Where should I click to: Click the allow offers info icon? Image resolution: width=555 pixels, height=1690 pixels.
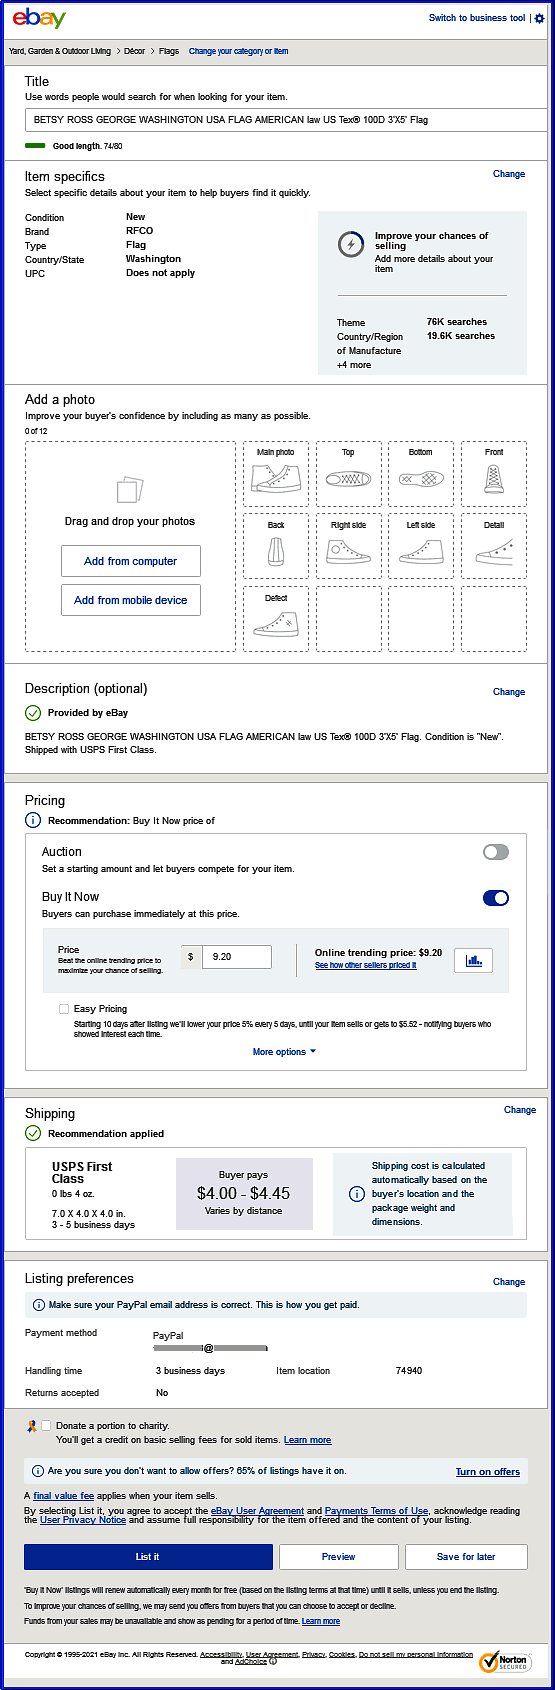click(x=38, y=1471)
